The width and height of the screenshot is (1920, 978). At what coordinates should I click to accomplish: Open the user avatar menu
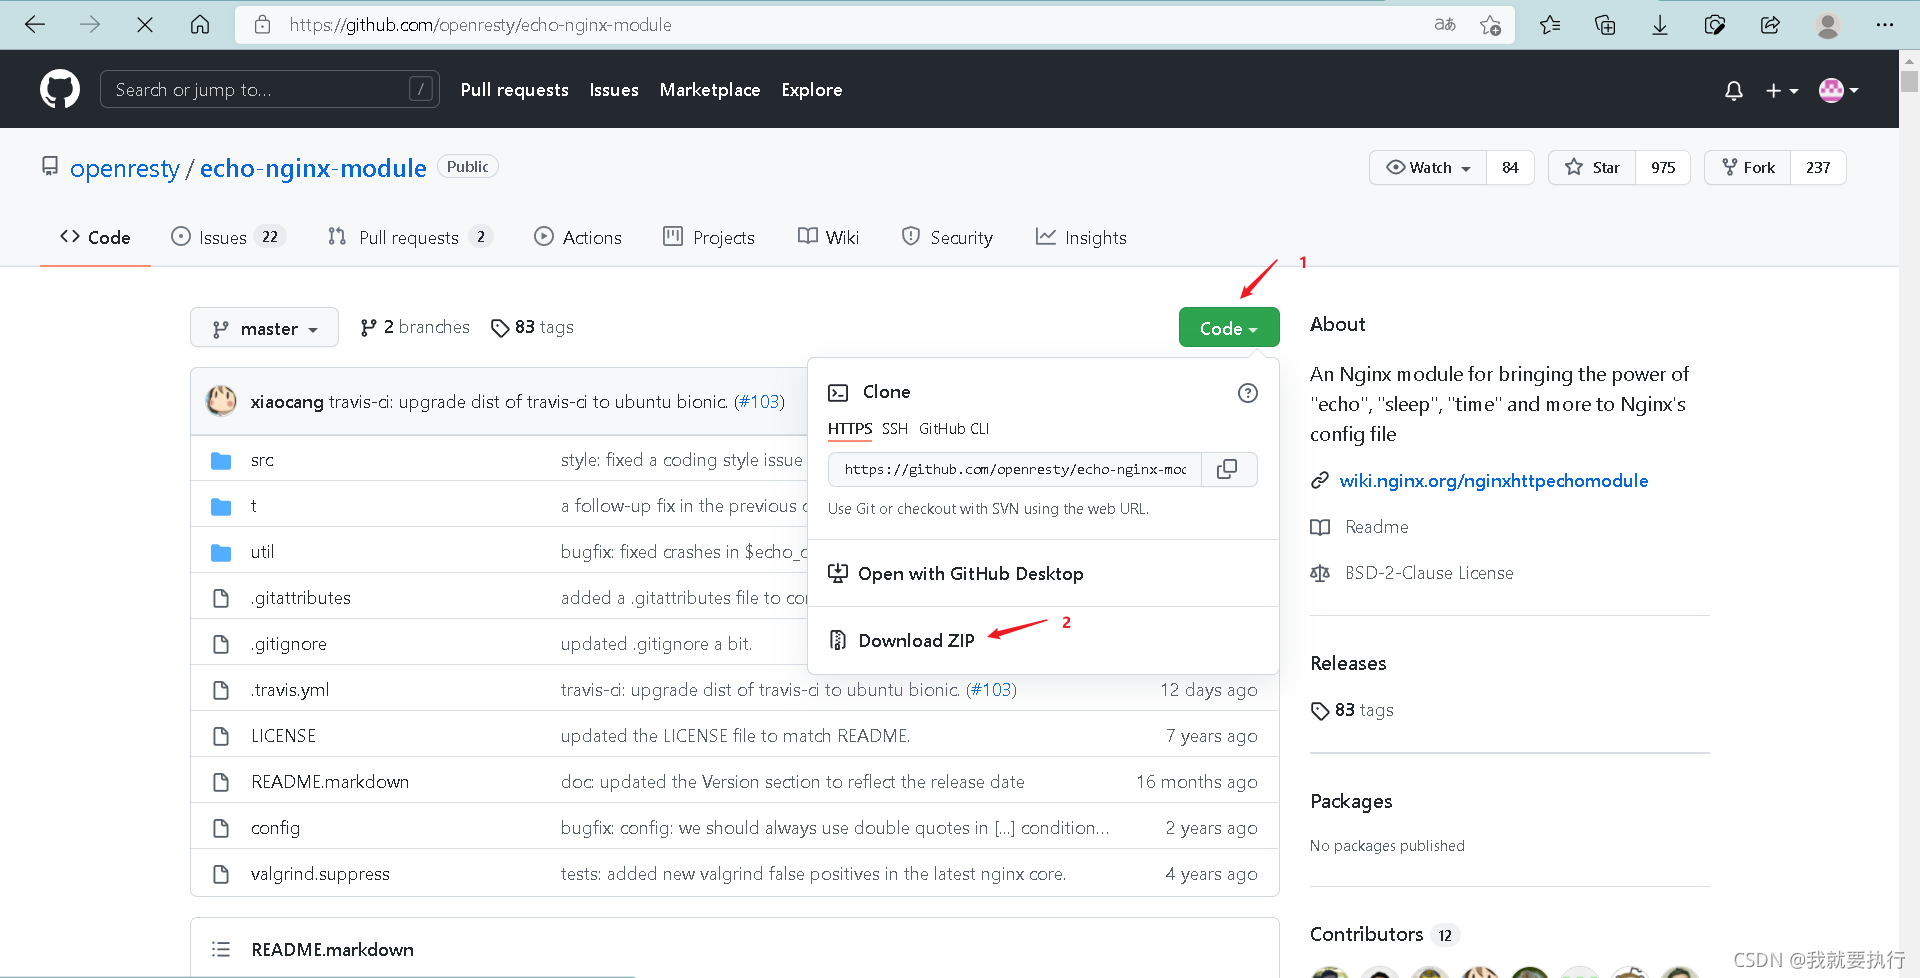point(1838,90)
